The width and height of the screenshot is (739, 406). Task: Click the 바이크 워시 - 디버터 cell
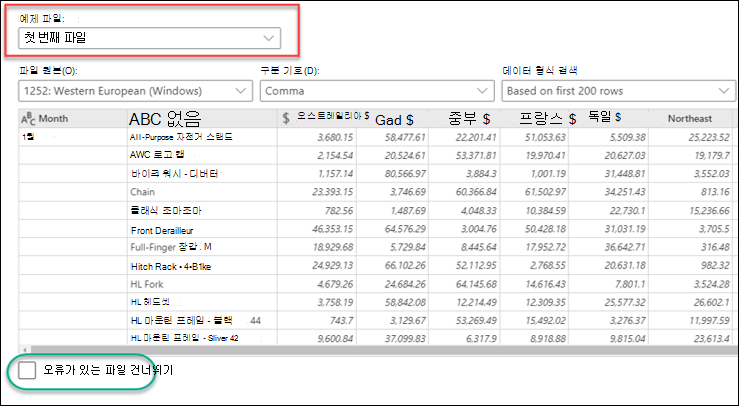(202, 174)
